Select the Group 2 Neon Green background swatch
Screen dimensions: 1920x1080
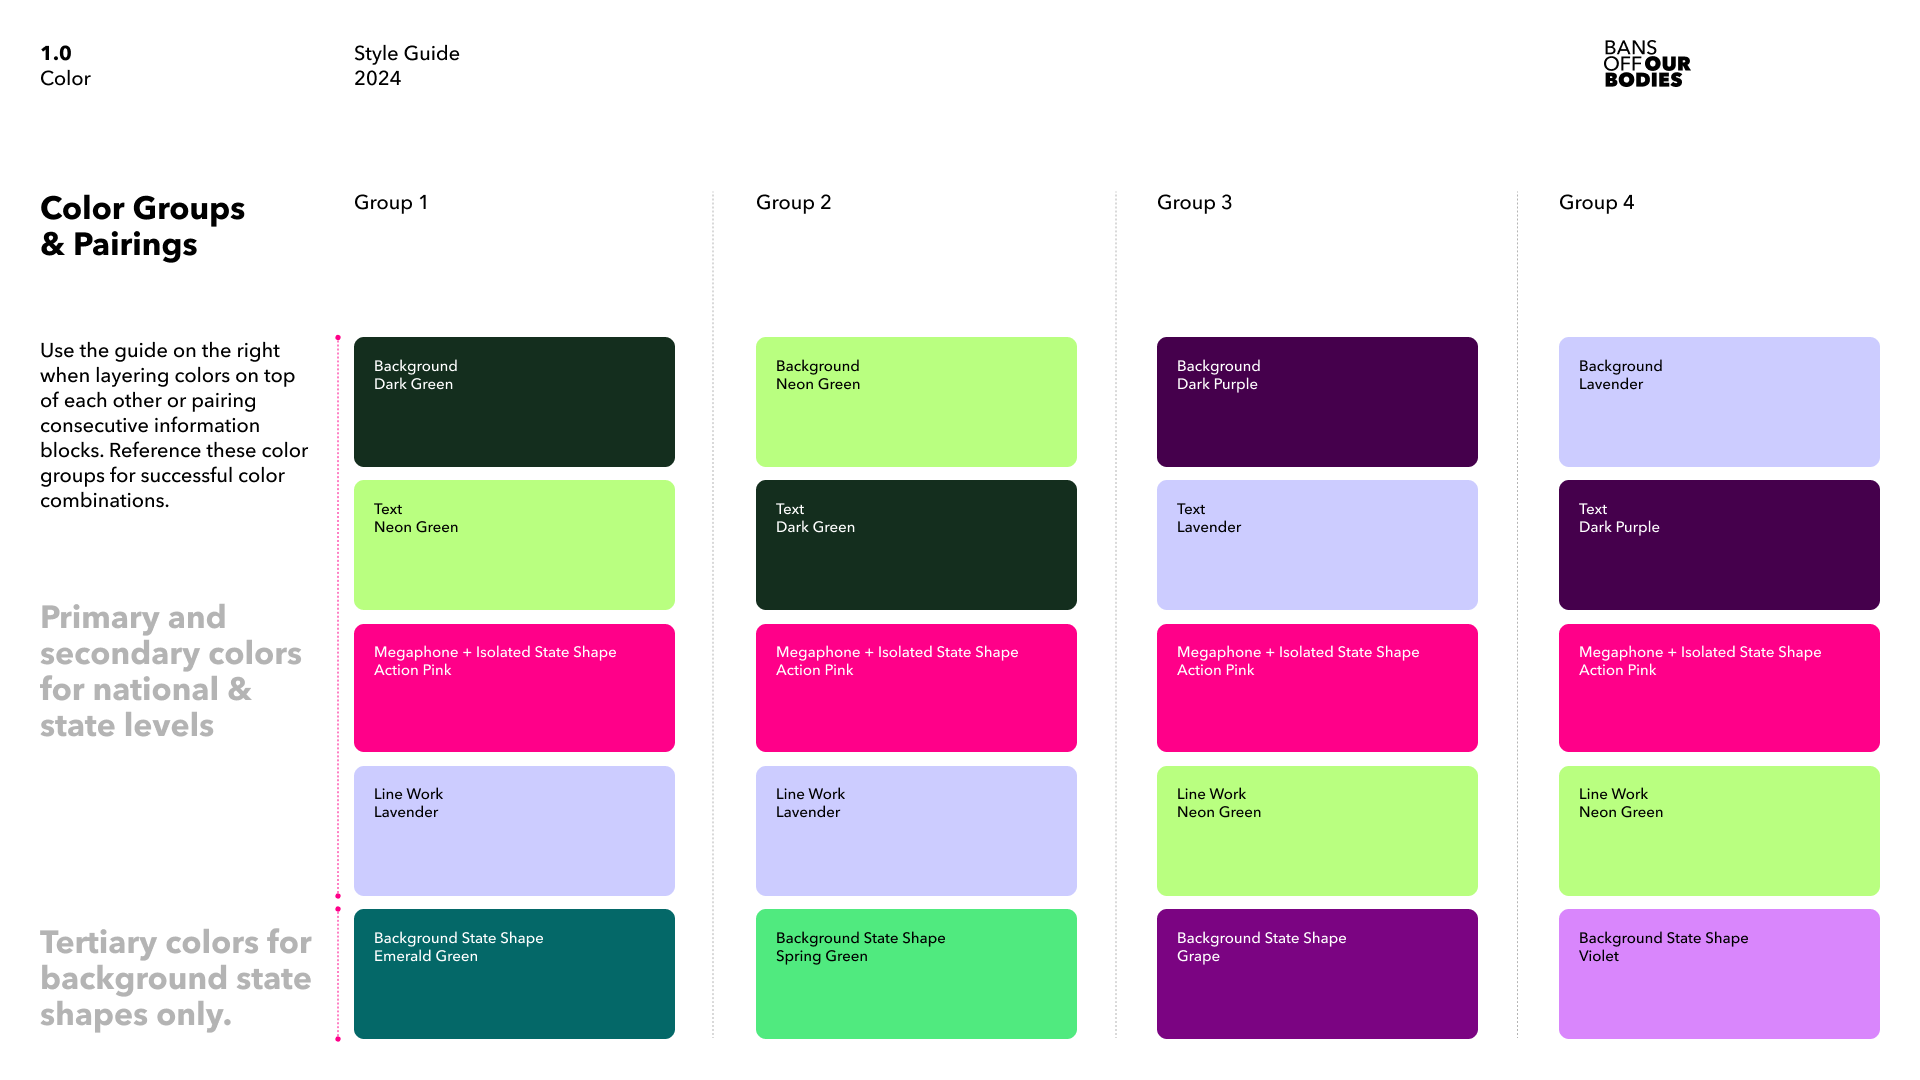[x=916, y=402]
